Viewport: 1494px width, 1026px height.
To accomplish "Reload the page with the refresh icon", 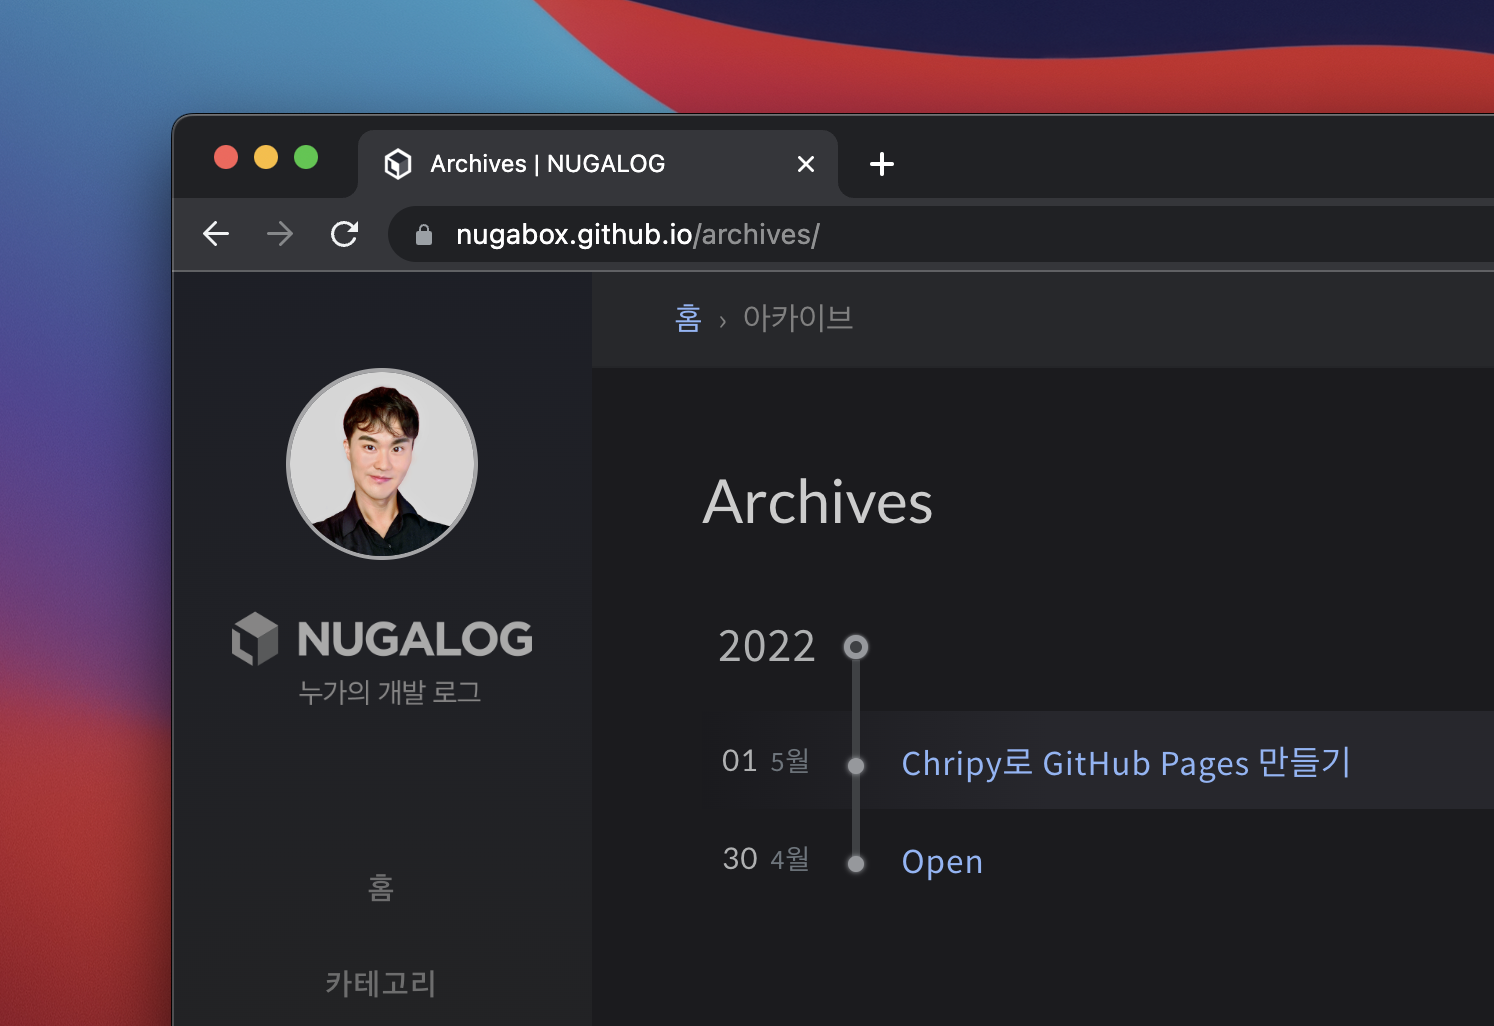I will [344, 233].
